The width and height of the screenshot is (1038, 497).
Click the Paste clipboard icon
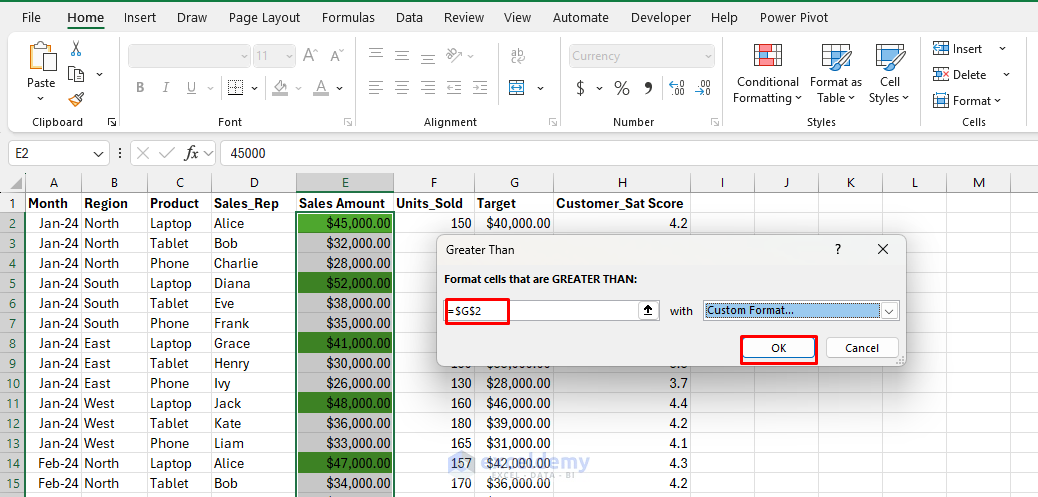point(42,57)
